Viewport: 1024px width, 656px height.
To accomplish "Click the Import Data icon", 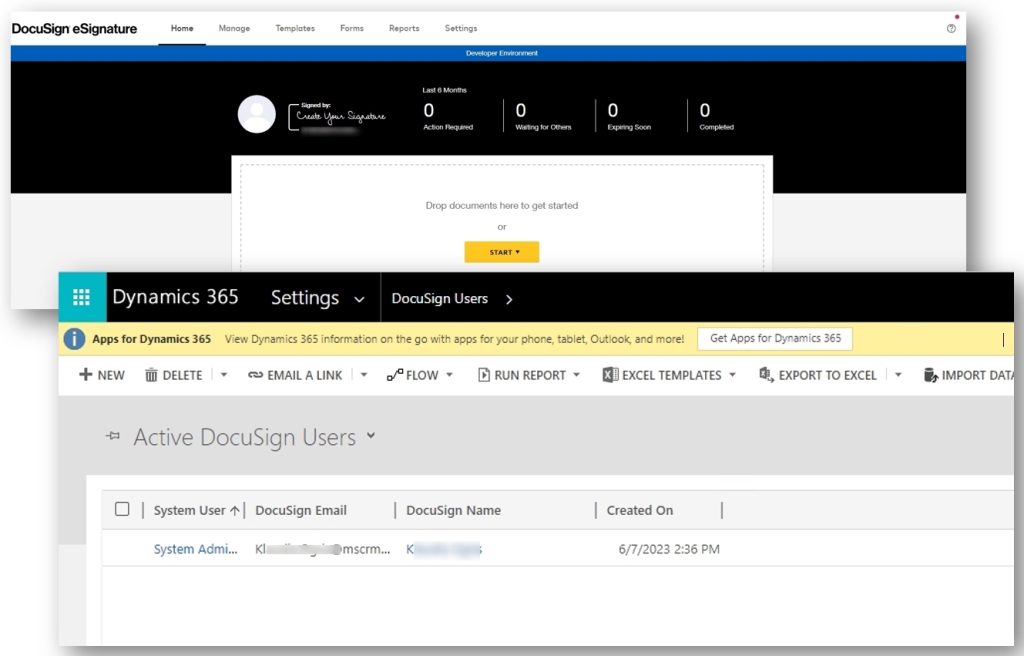I will point(928,374).
